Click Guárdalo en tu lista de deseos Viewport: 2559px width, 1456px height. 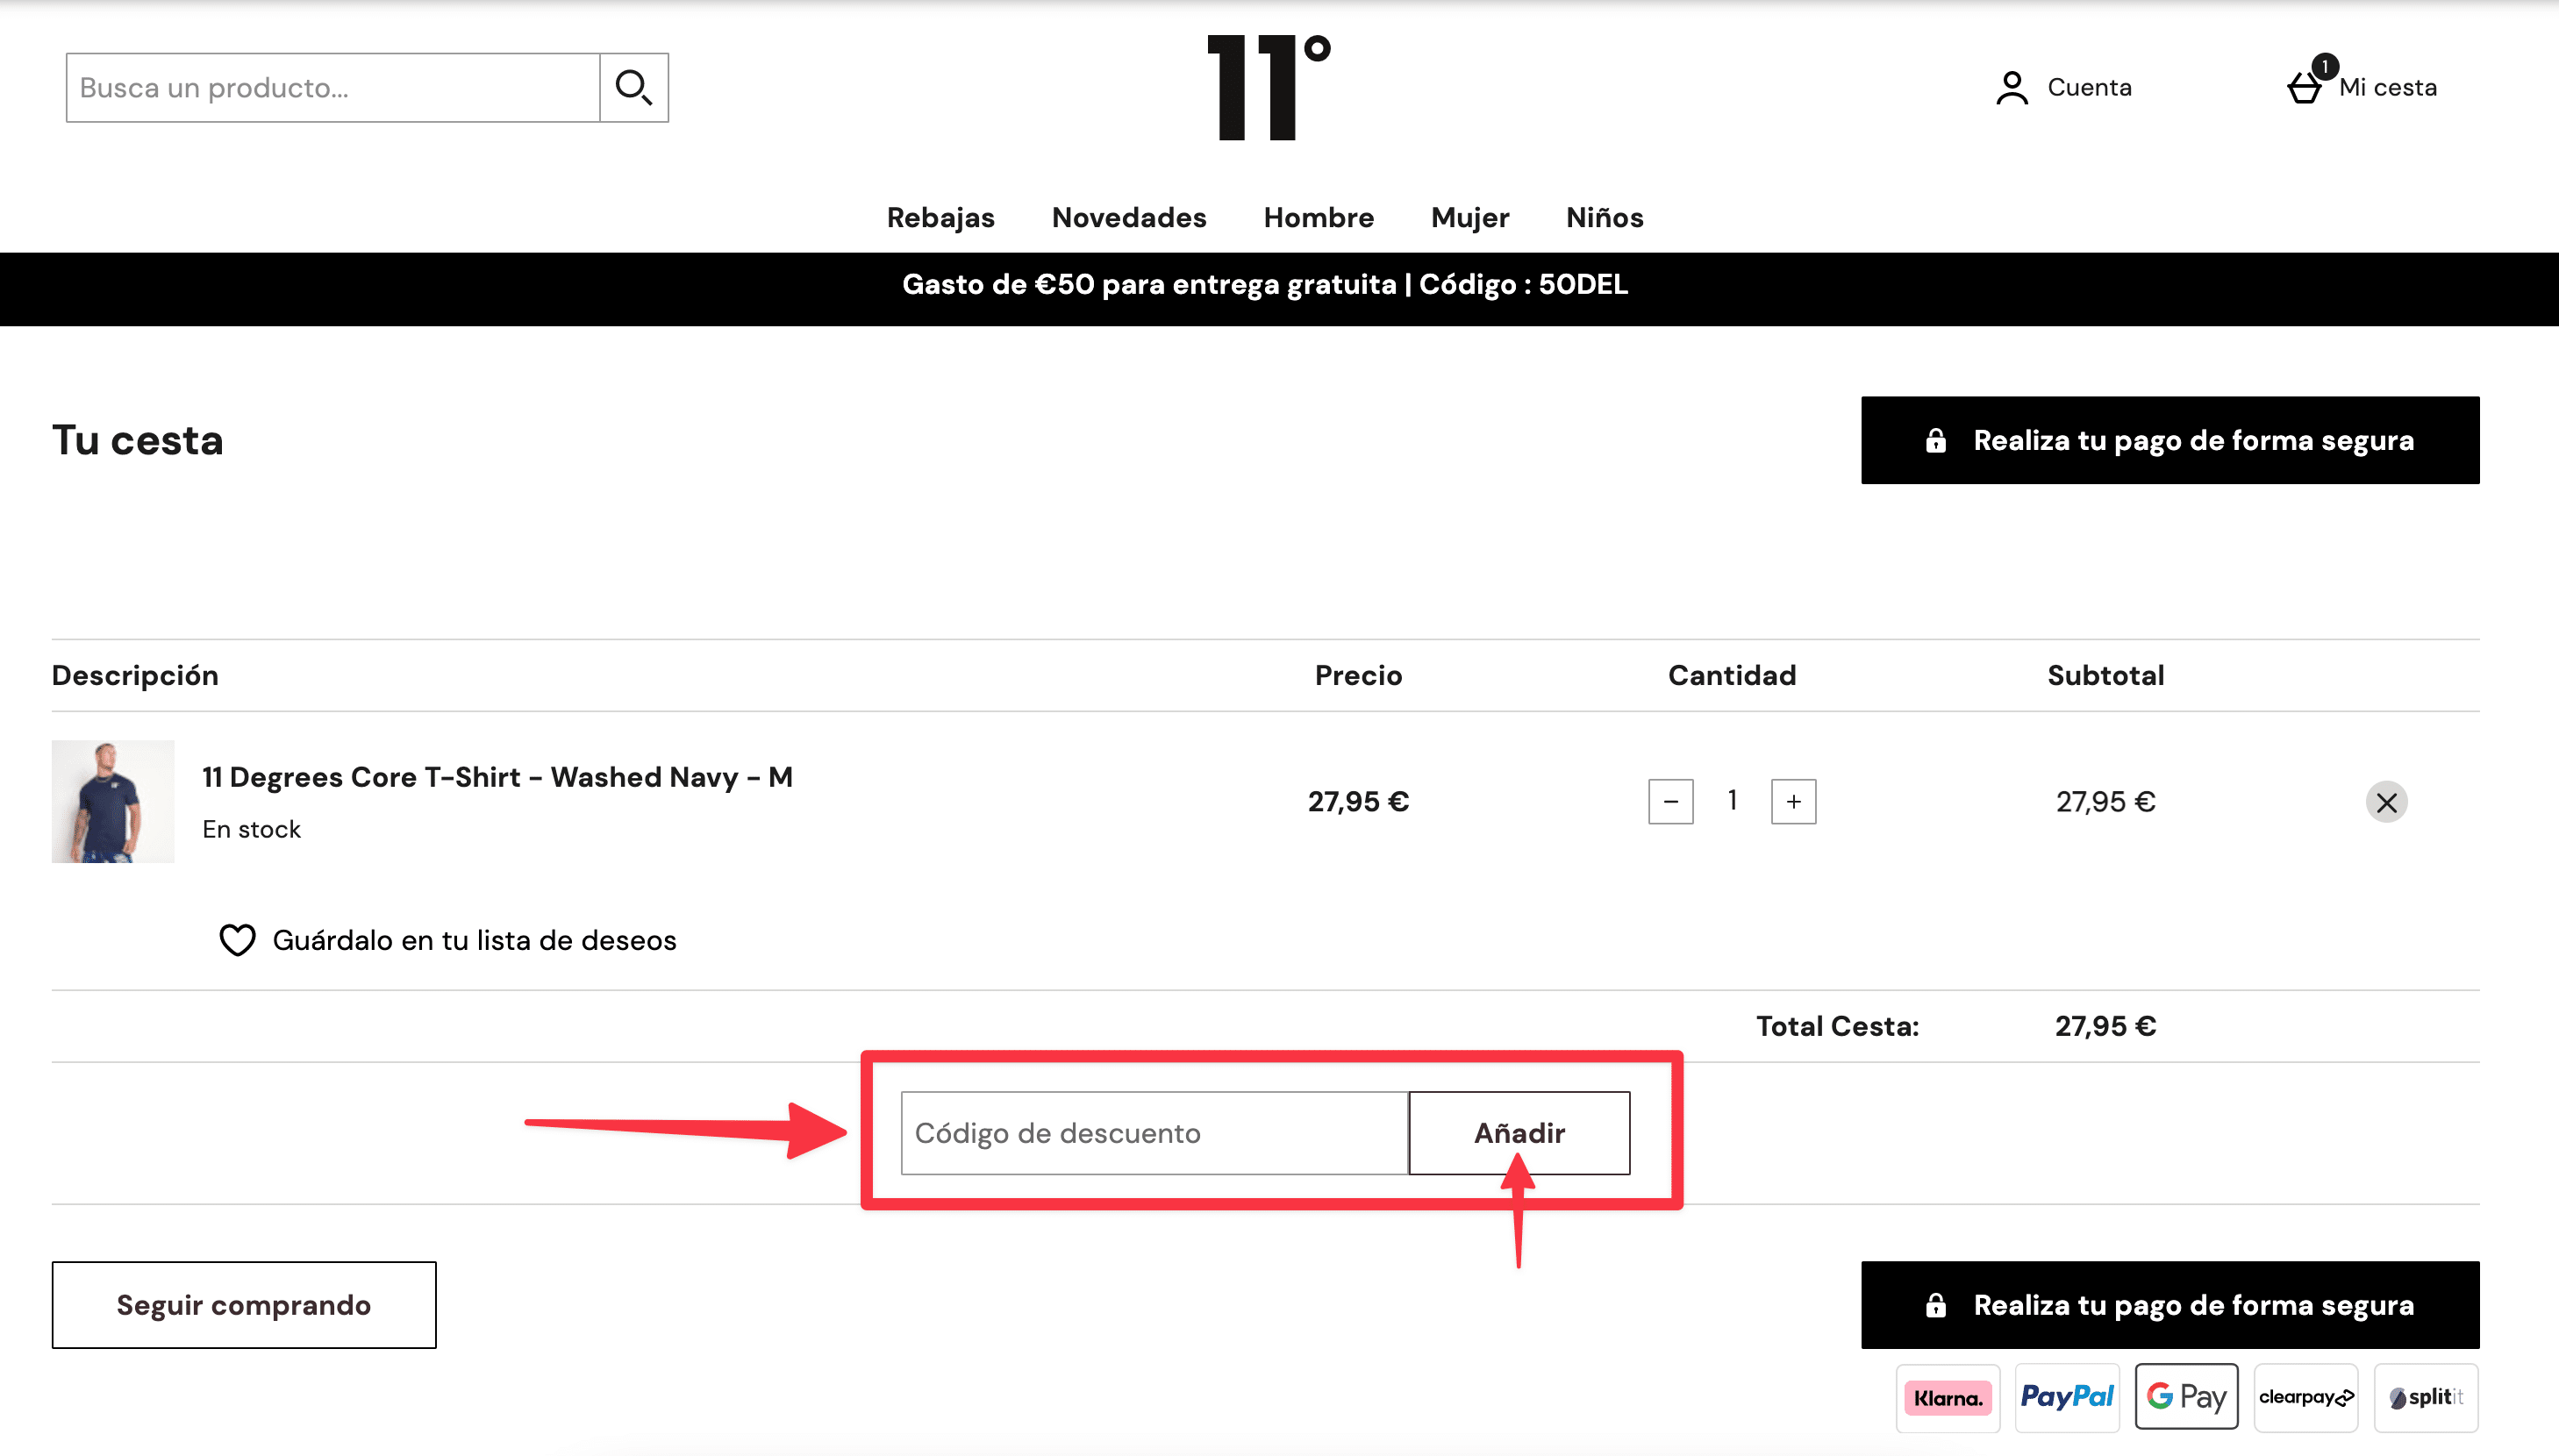click(x=474, y=939)
